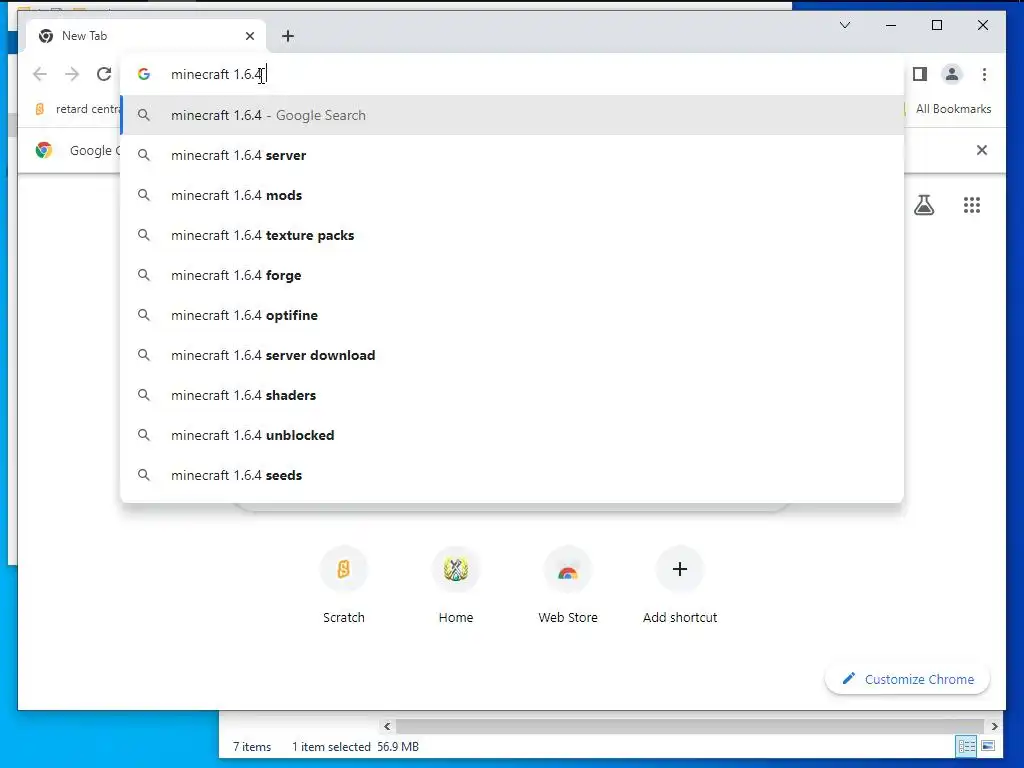The height and width of the screenshot is (768, 1024).
Task: Click the Google 'G' icon in address bar
Action: 144,74
